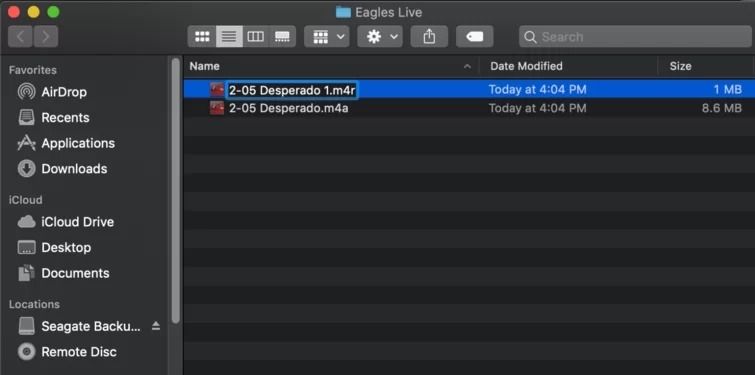The height and width of the screenshot is (375, 755).
Task: Toggle sort direction arrow in Name header
Action: coord(467,67)
